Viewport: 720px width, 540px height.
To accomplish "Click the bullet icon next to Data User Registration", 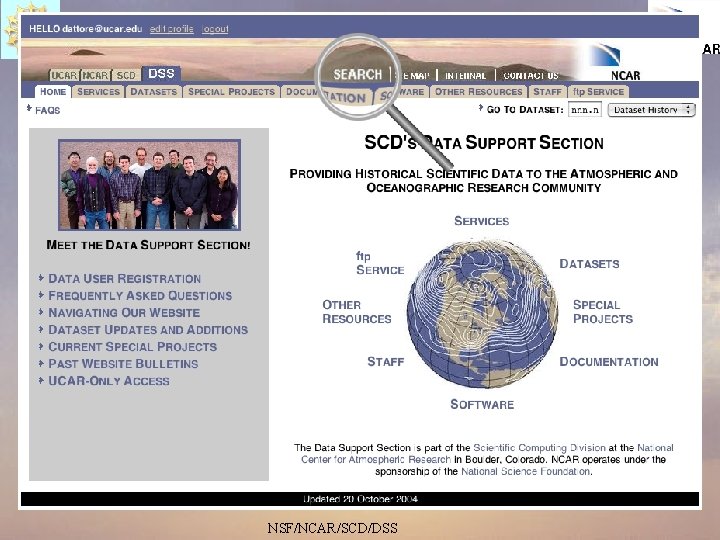I will click(x=41, y=278).
